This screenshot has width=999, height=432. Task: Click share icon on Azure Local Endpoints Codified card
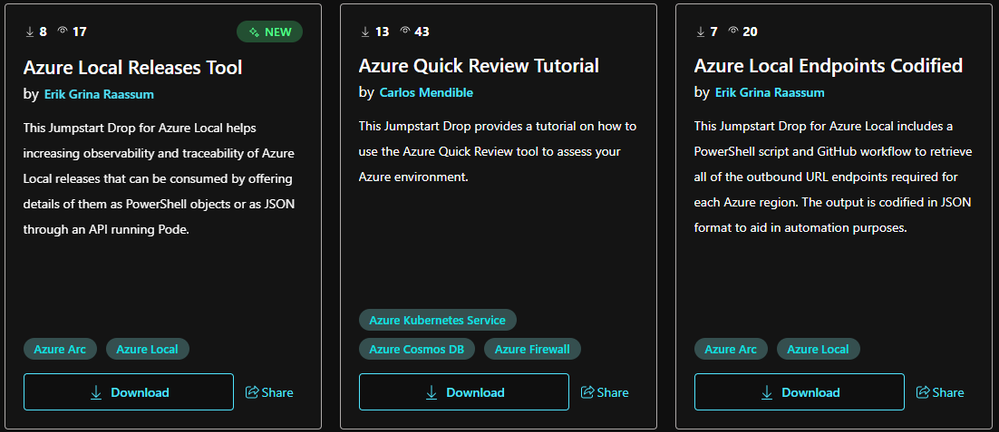pos(923,392)
